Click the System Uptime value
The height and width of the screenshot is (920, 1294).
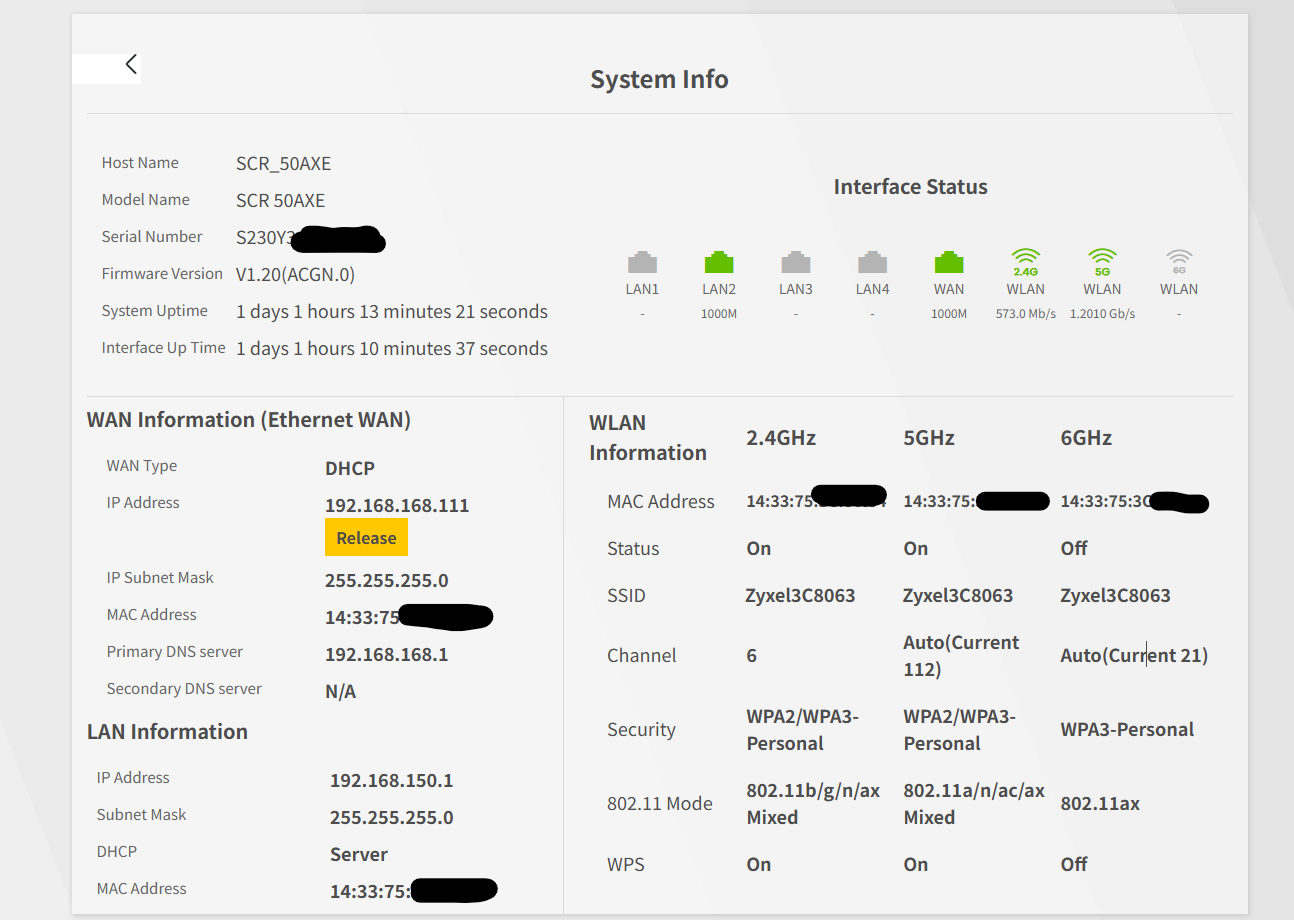(x=392, y=312)
